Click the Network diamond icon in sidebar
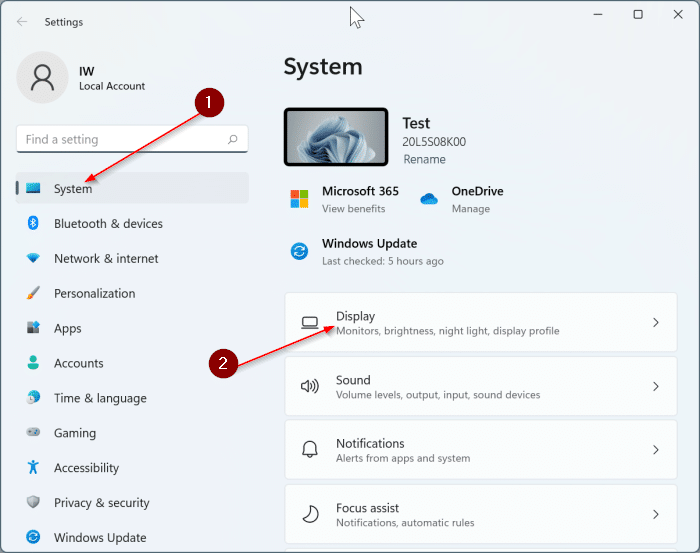 click(33, 258)
